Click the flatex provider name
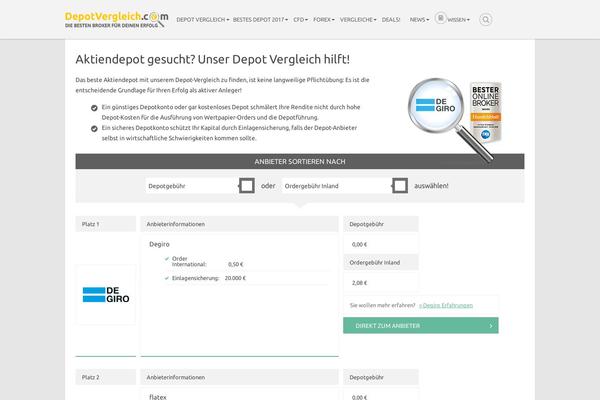 (x=158, y=397)
